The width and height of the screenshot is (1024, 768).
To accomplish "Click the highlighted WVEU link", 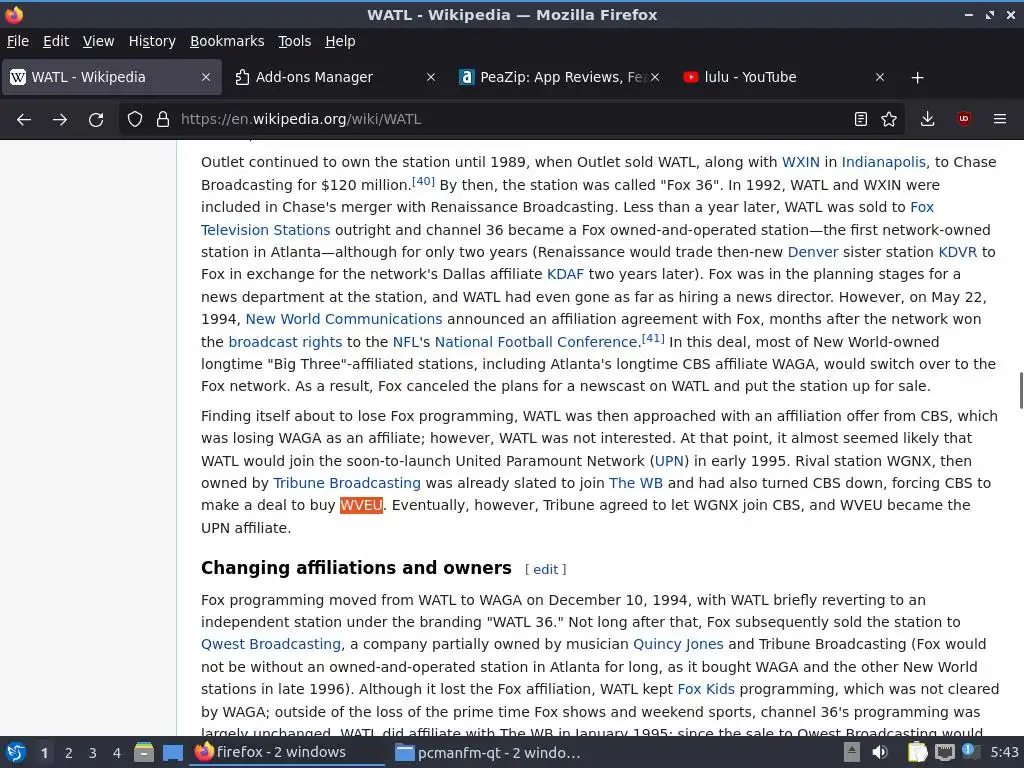I will [x=361, y=505].
